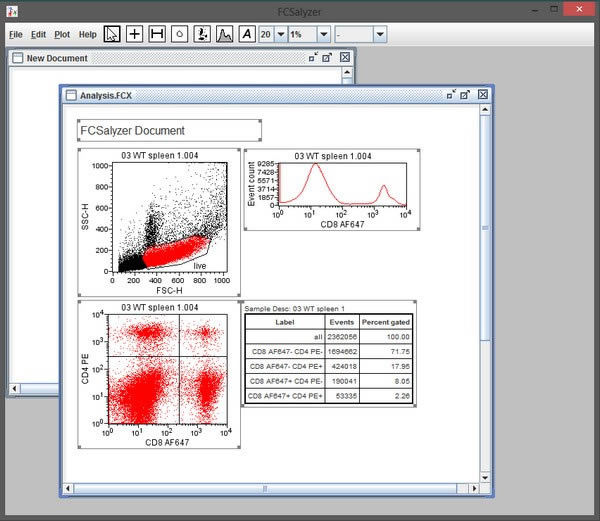Image resolution: width=600 pixels, height=521 pixels.
Task: Open the Plot menu
Action: coord(62,34)
